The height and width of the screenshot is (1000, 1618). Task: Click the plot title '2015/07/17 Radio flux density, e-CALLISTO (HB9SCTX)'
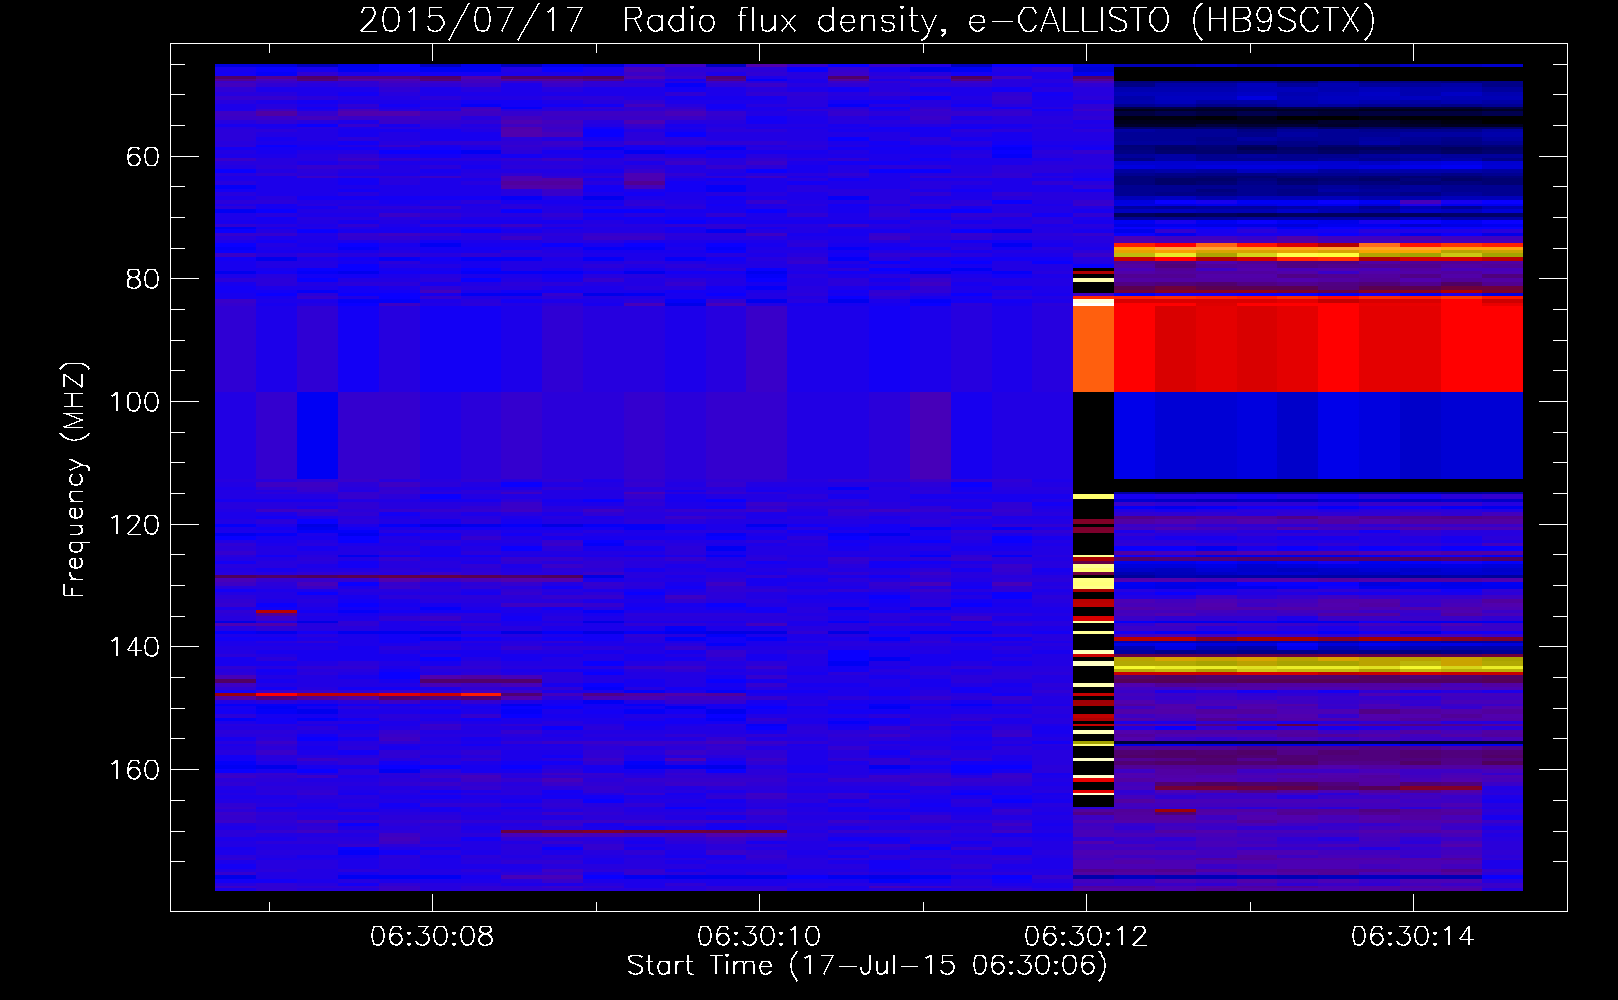click(867, 20)
